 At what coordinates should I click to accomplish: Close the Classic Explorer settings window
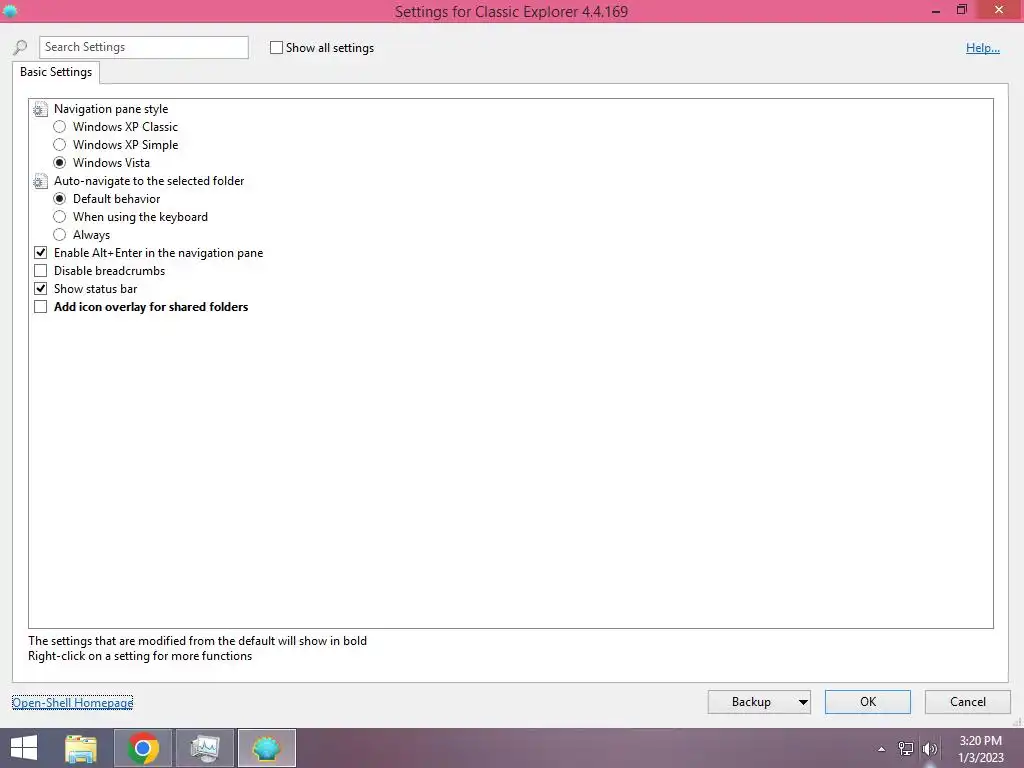(999, 10)
